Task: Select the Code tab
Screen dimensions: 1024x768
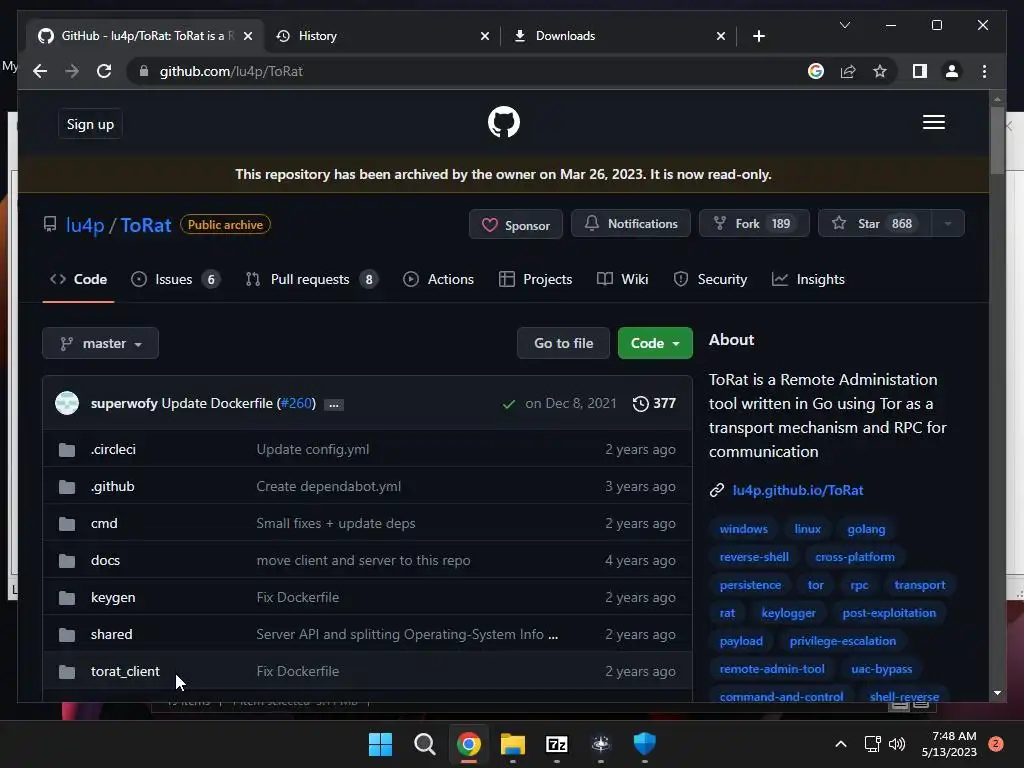Action: [78, 280]
